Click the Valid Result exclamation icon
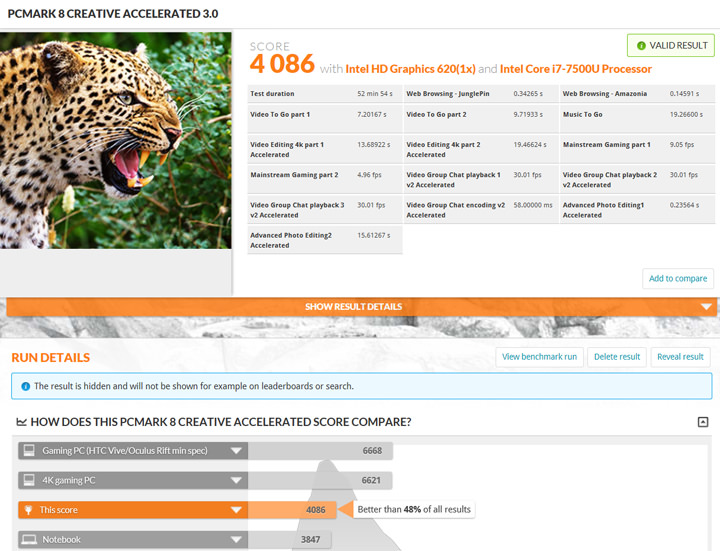Image resolution: width=720 pixels, height=551 pixels. pyautogui.click(x=638, y=46)
